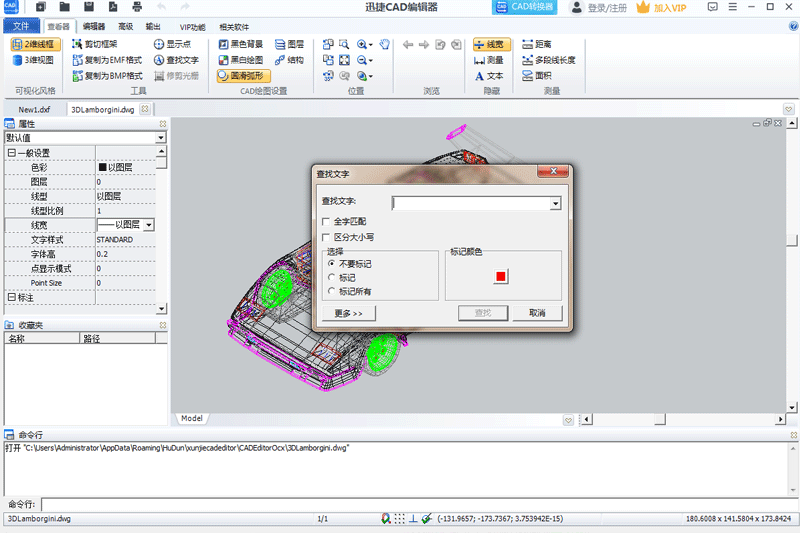Screen dimensions: 800x533
Task: Toggle the 线宽 line width display
Action: (491, 44)
